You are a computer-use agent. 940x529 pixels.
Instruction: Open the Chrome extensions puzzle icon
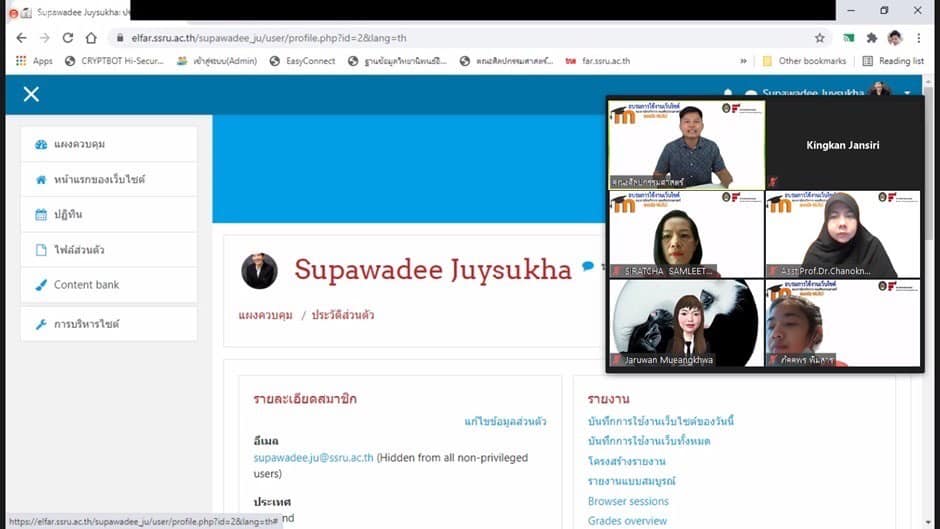871,38
